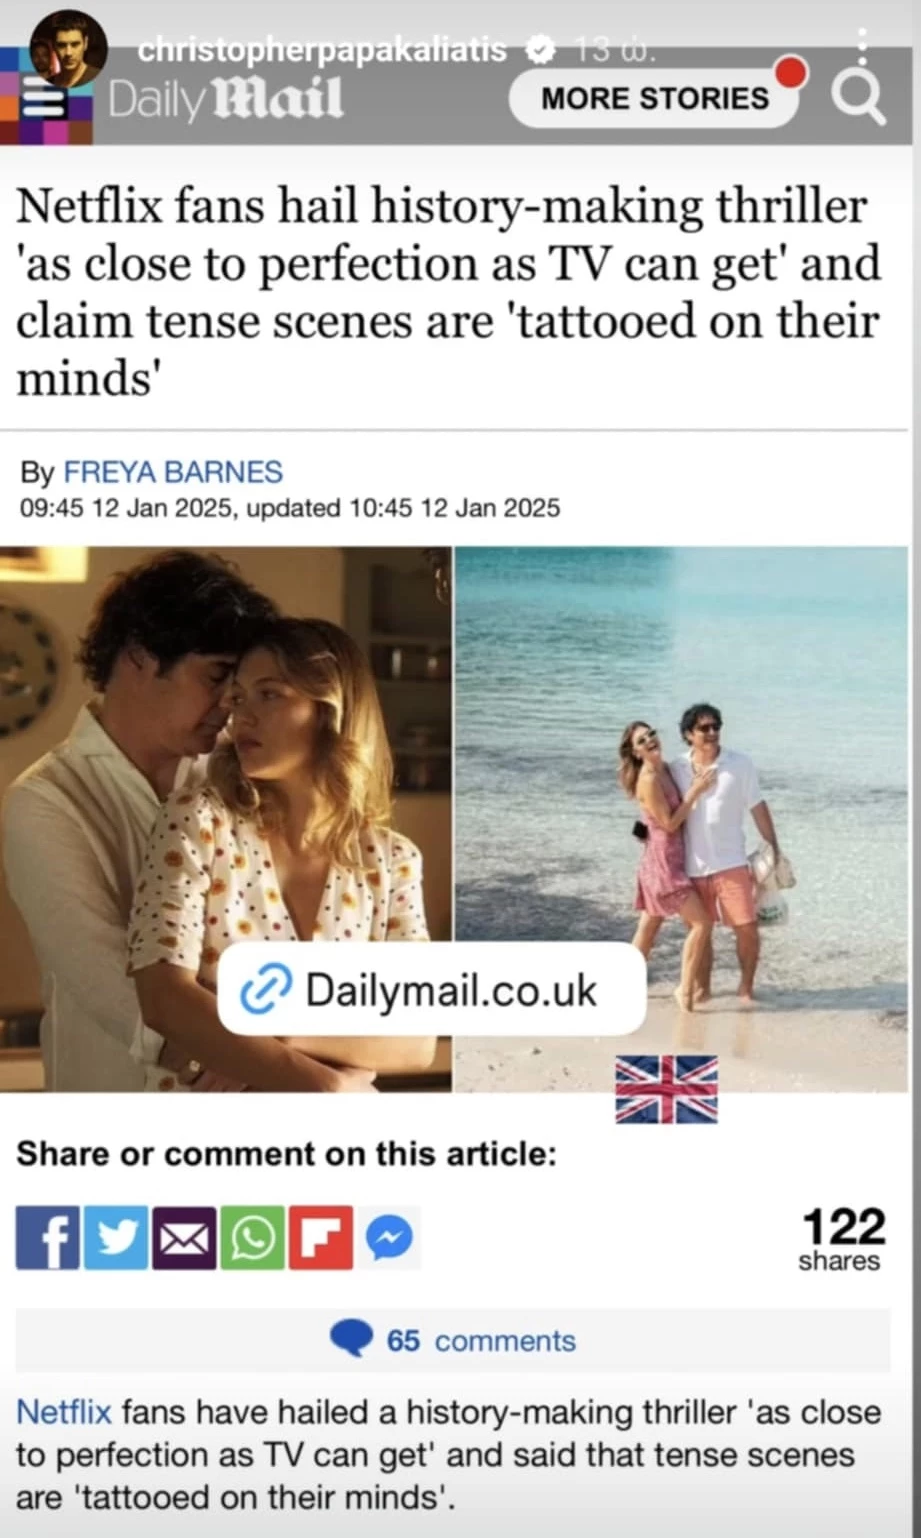Share article via Messenger icon

click(x=389, y=1238)
